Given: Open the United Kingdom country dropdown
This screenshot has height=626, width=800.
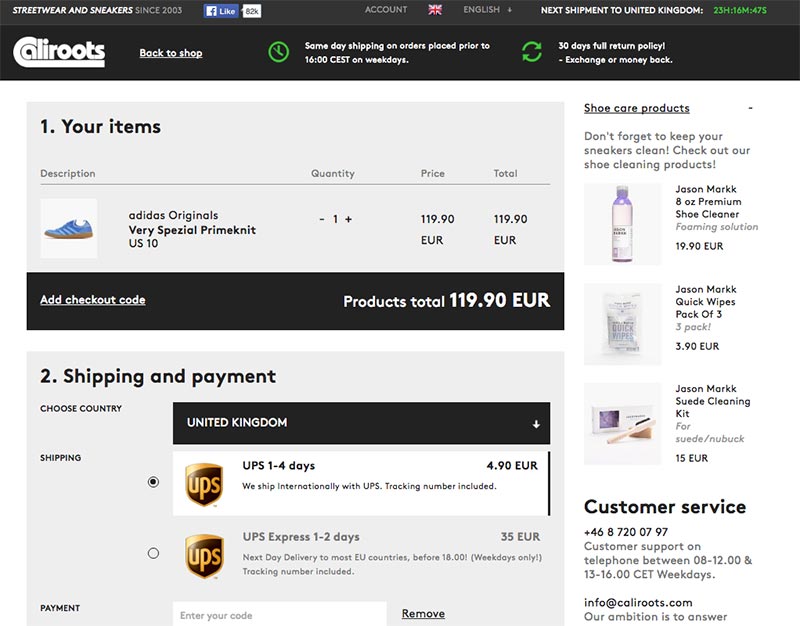Looking at the screenshot, I should click(361, 423).
